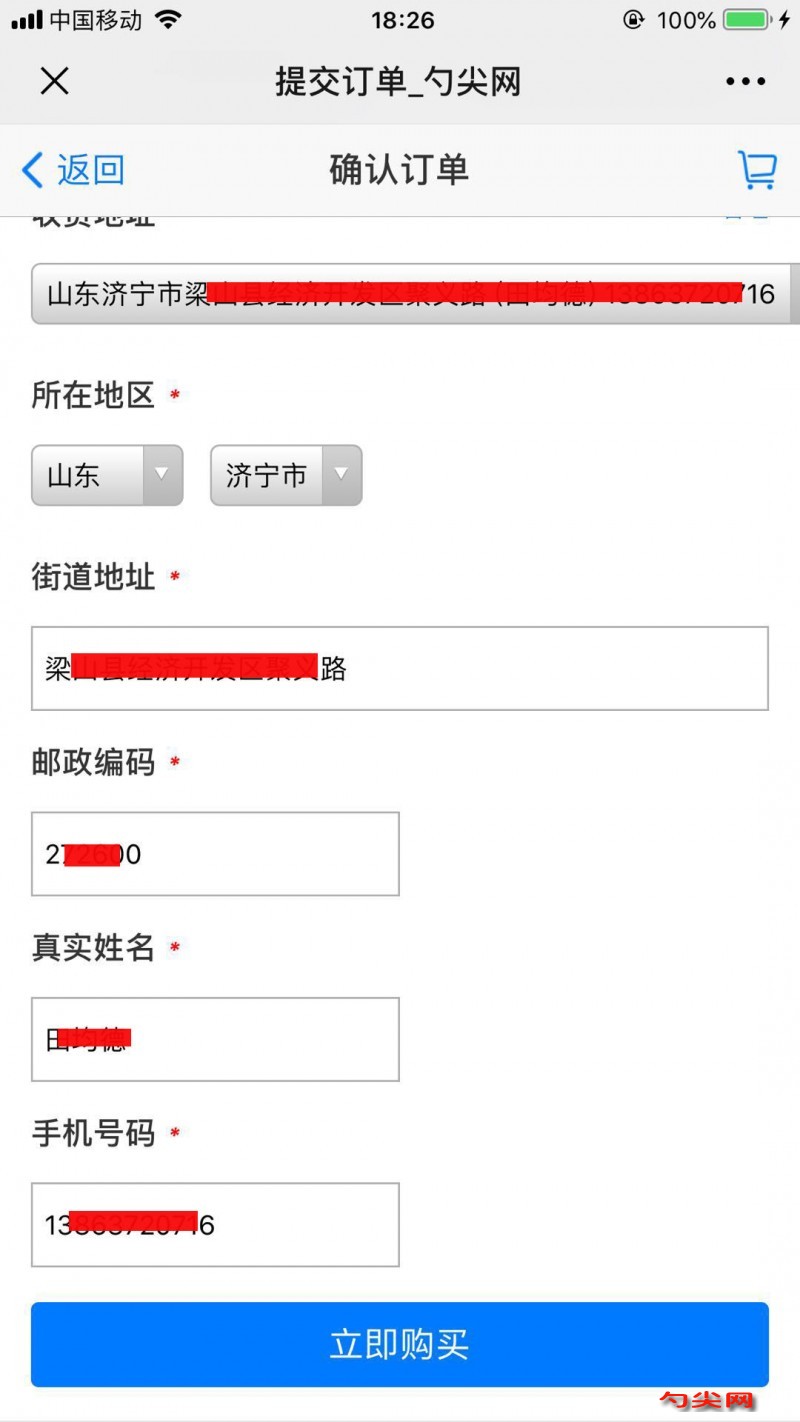Tap the close X icon on the page
The image size is (800, 1422).
pos(54,81)
